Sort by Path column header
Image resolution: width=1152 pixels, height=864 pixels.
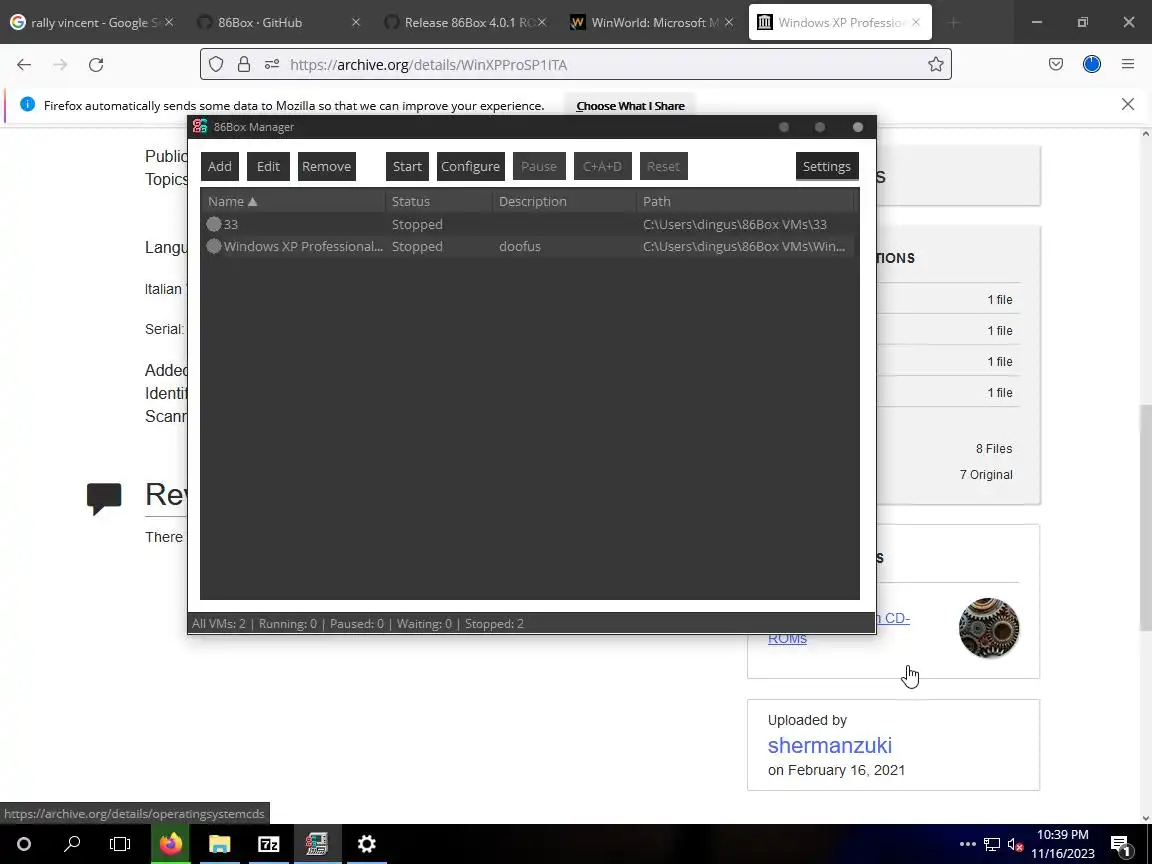pyautogui.click(x=745, y=201)
